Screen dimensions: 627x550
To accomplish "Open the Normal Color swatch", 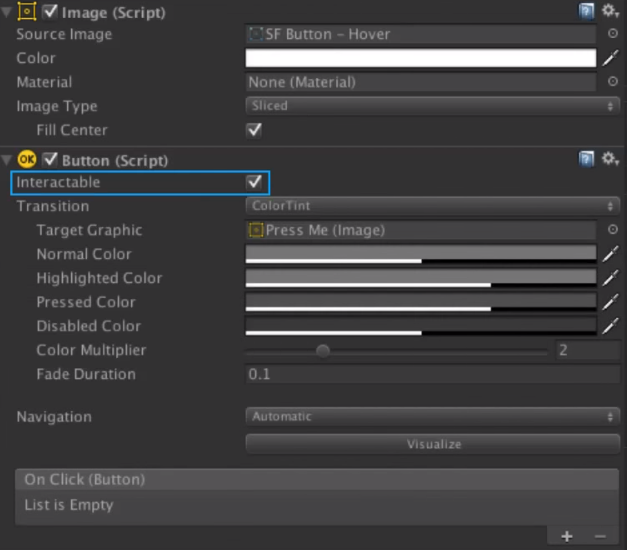I will pyautogui.click(x=421, y=254).
